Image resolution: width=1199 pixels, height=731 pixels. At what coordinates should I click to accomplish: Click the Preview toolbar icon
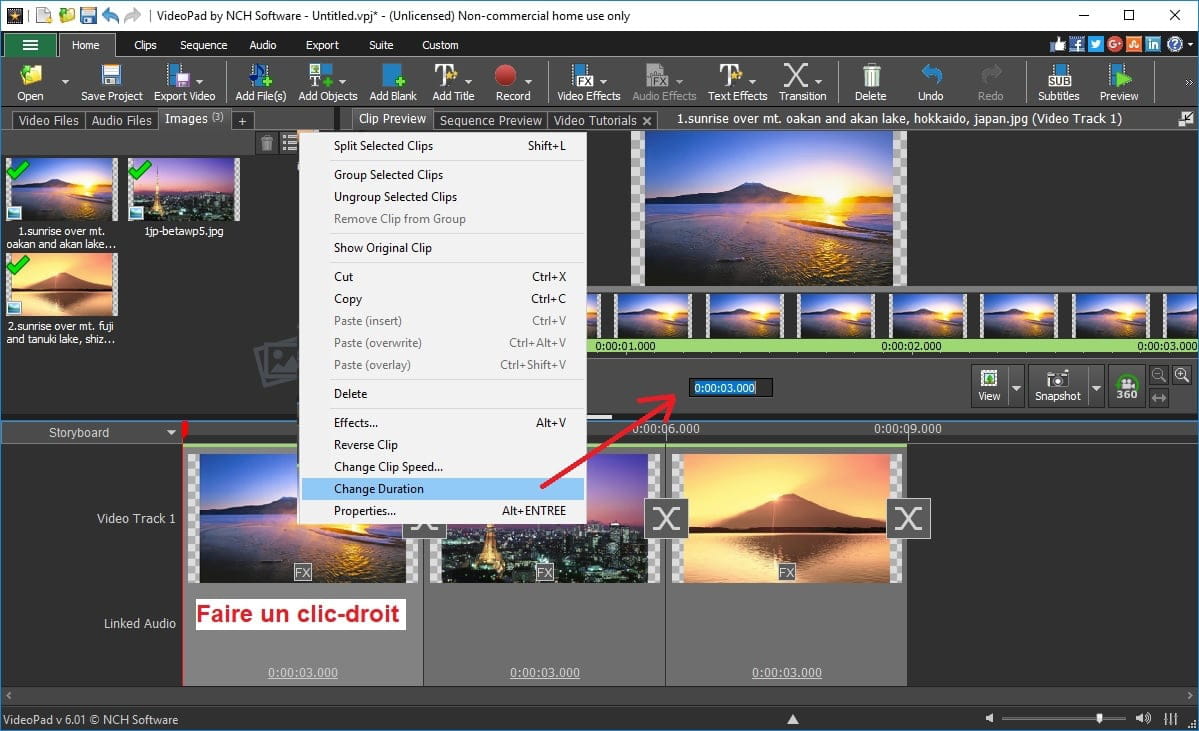pos(1119,82)
